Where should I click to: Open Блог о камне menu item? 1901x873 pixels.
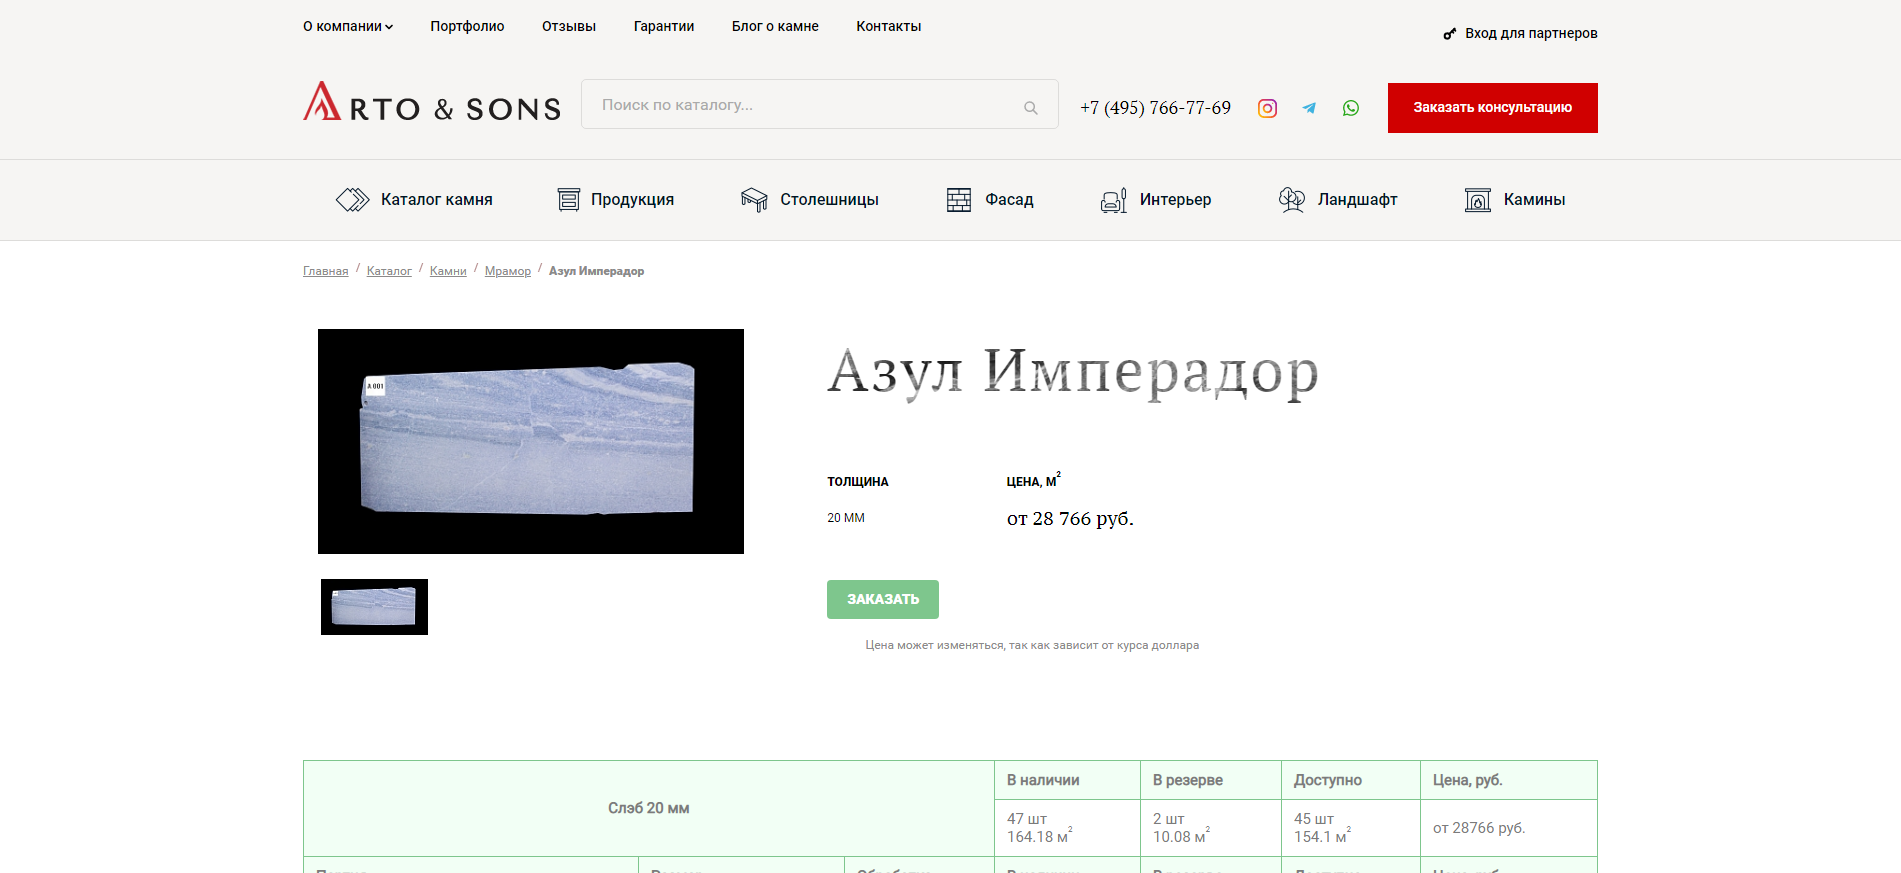[775, 27]
